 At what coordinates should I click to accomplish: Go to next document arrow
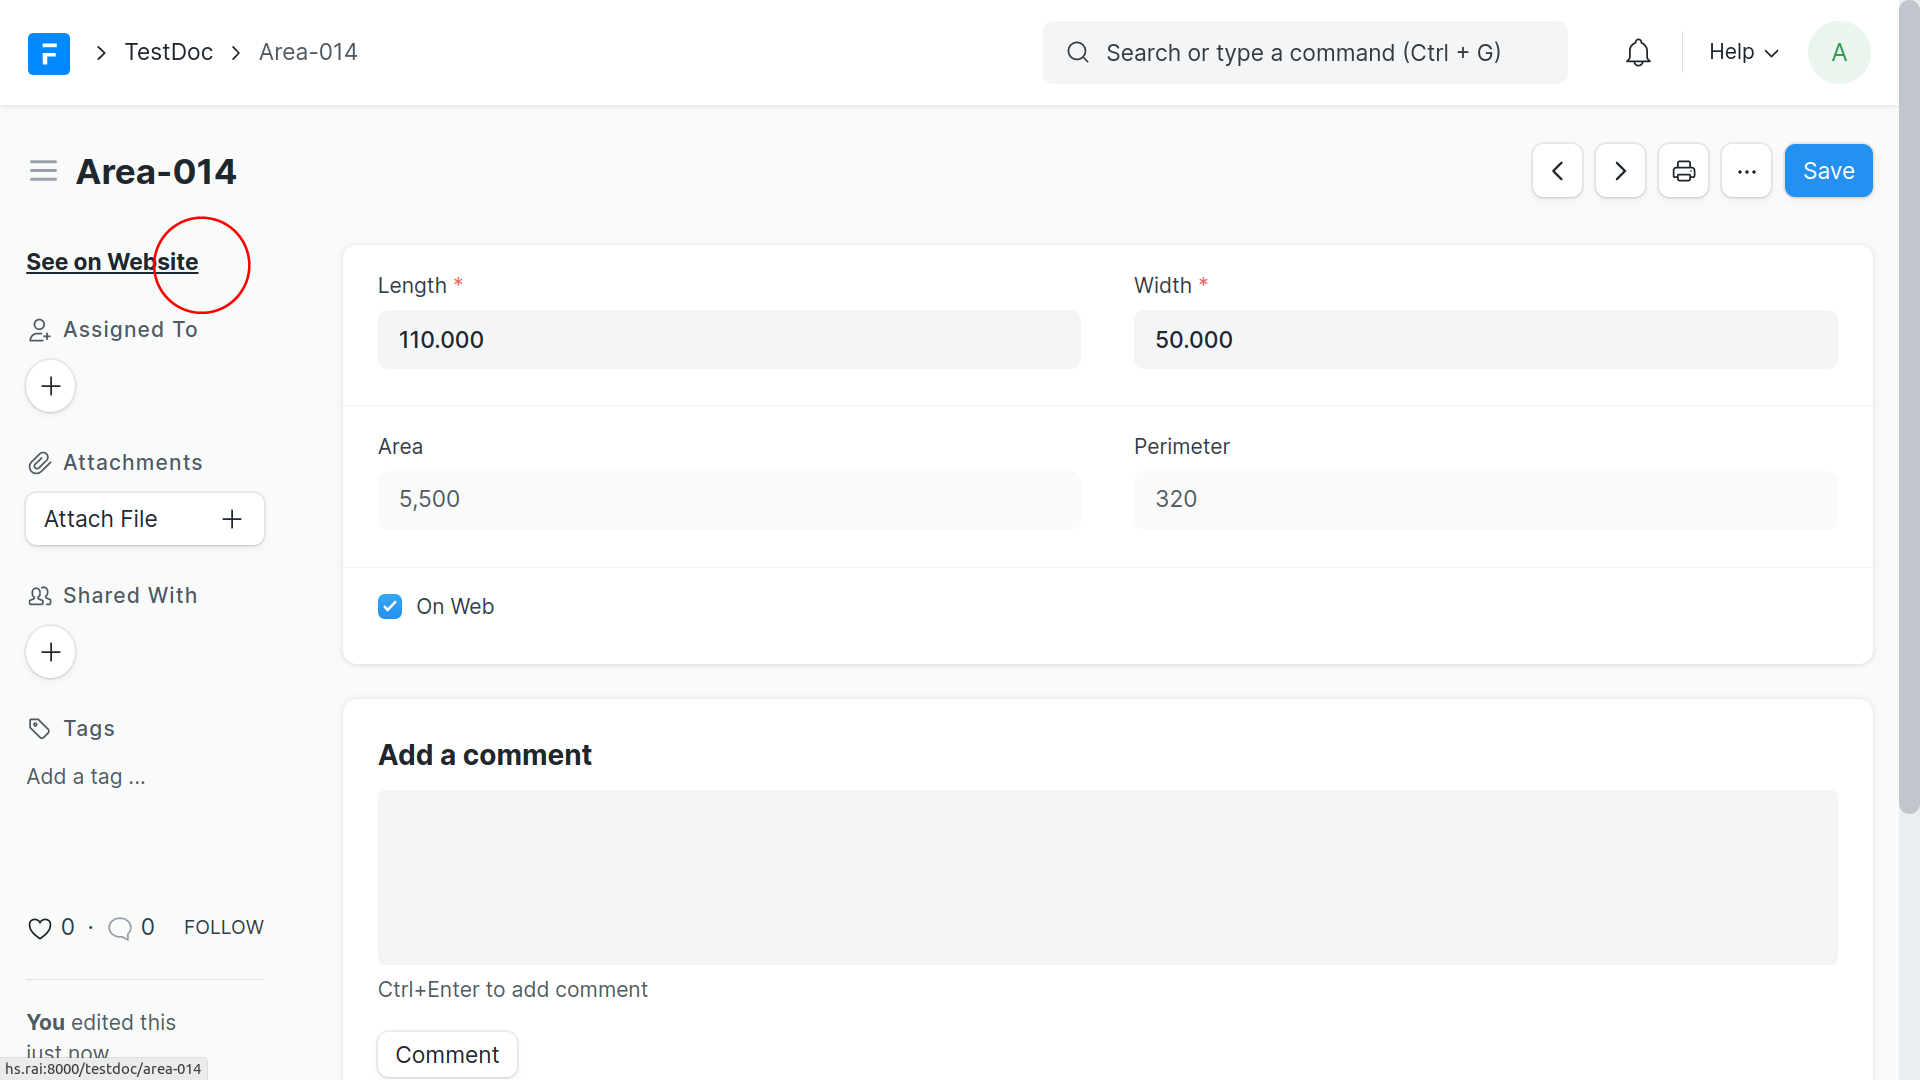click(1620, 171)
